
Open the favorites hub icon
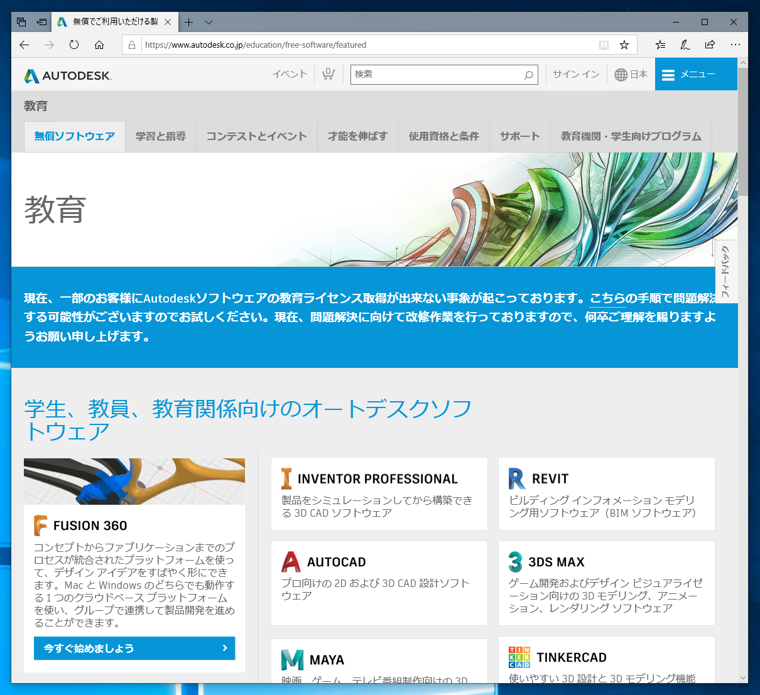tap(660, 45)
